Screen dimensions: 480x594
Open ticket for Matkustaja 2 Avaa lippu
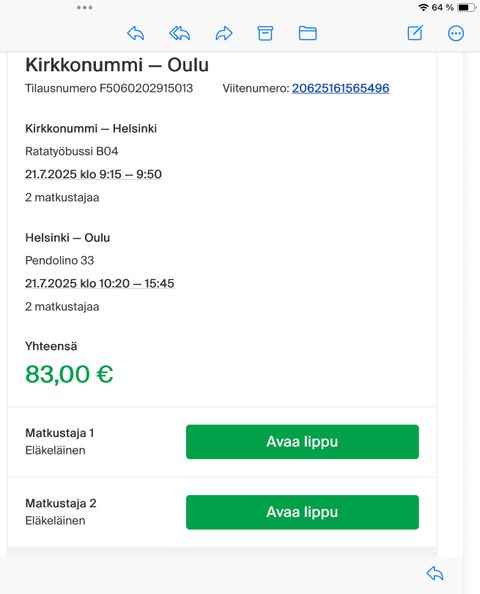302,512
